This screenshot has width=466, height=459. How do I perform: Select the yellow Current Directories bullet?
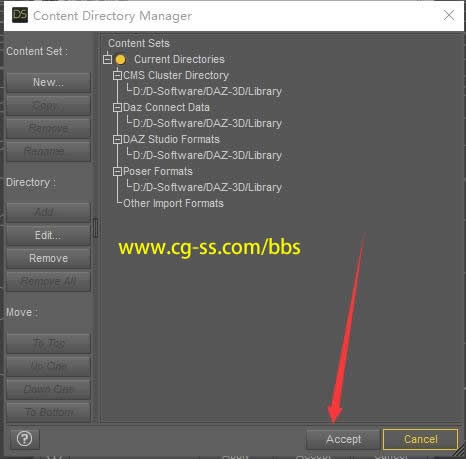(x=120, y=60)
